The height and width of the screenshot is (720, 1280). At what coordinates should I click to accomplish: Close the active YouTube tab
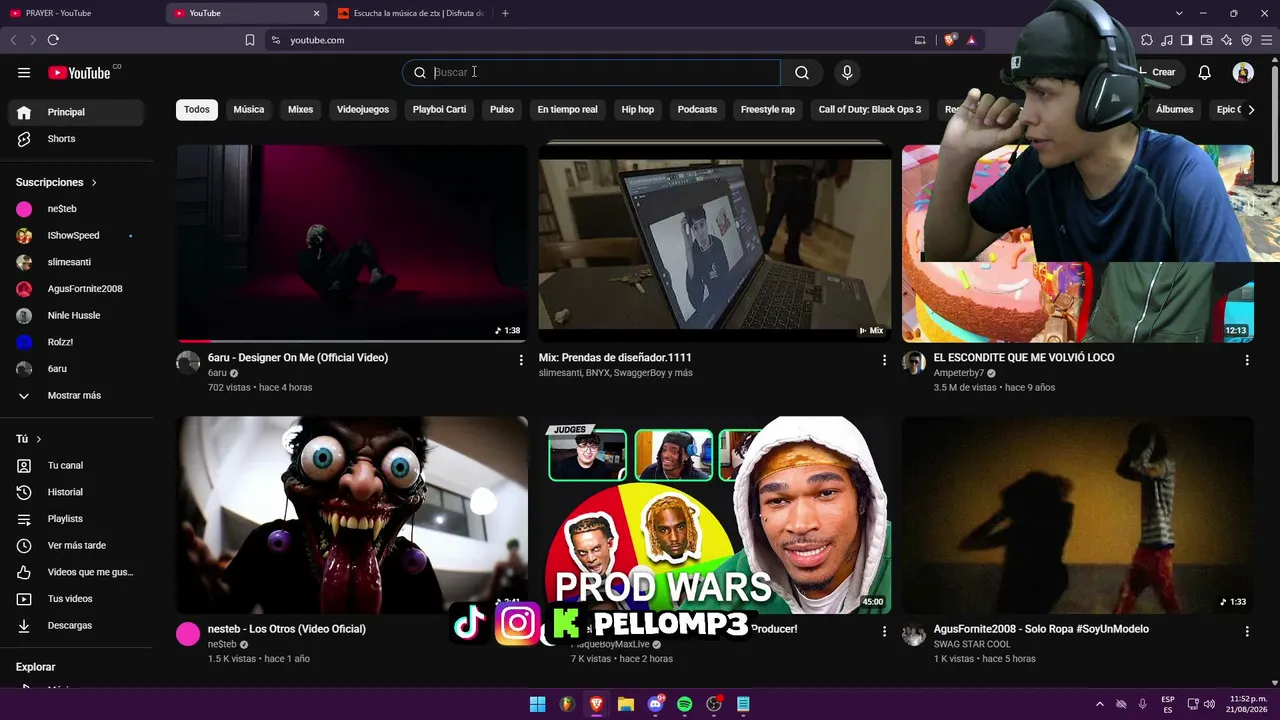click(317, 13)
